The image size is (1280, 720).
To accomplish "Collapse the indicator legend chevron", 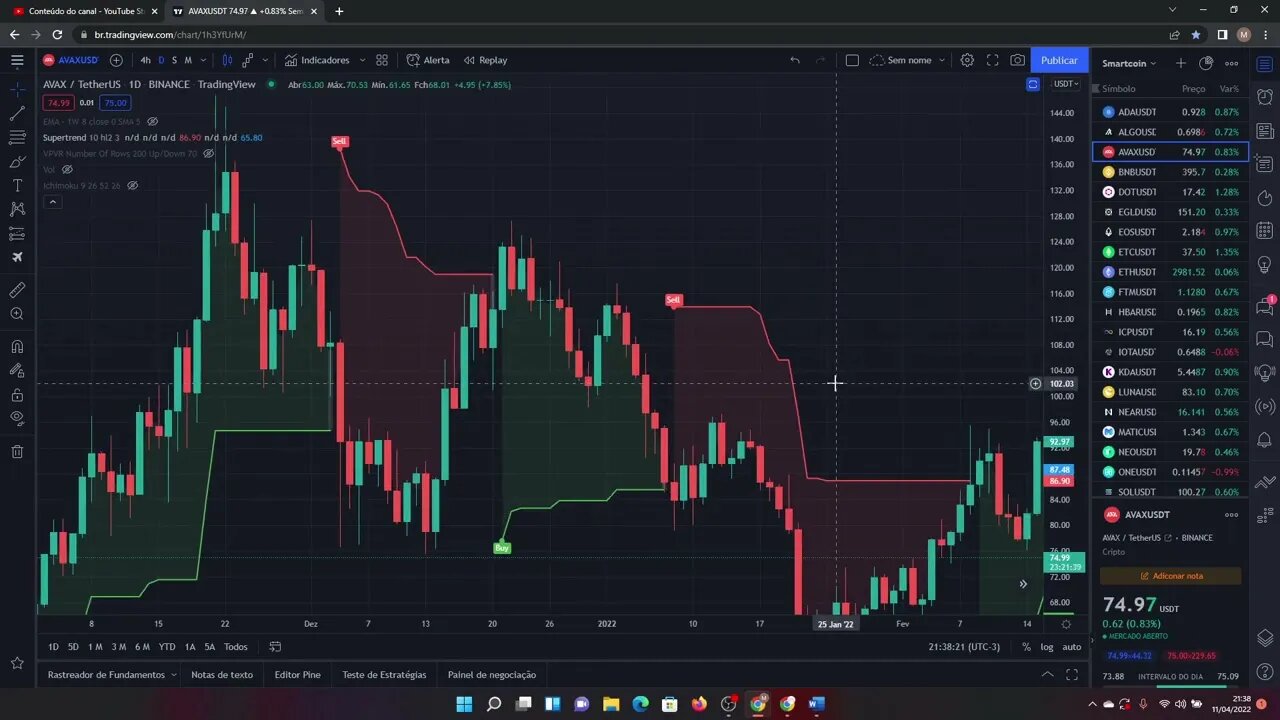I will coord(52,202).
